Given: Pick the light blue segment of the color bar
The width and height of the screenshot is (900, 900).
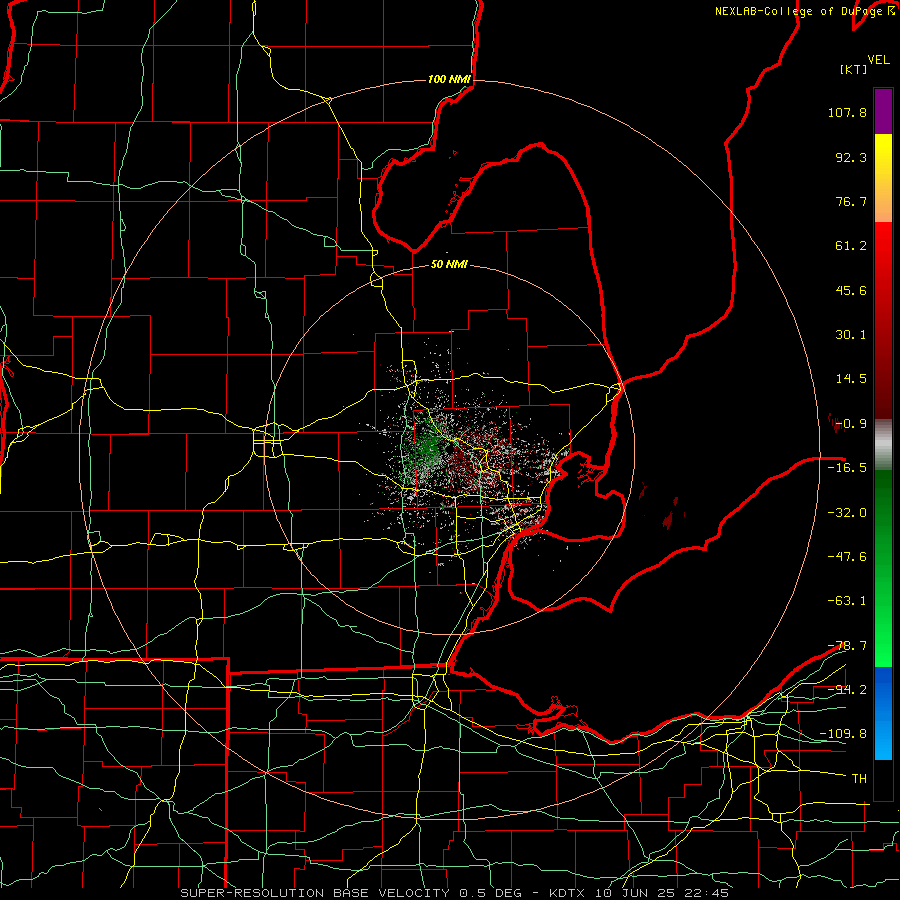Looking at the screenshot, I should click(883, 740).
